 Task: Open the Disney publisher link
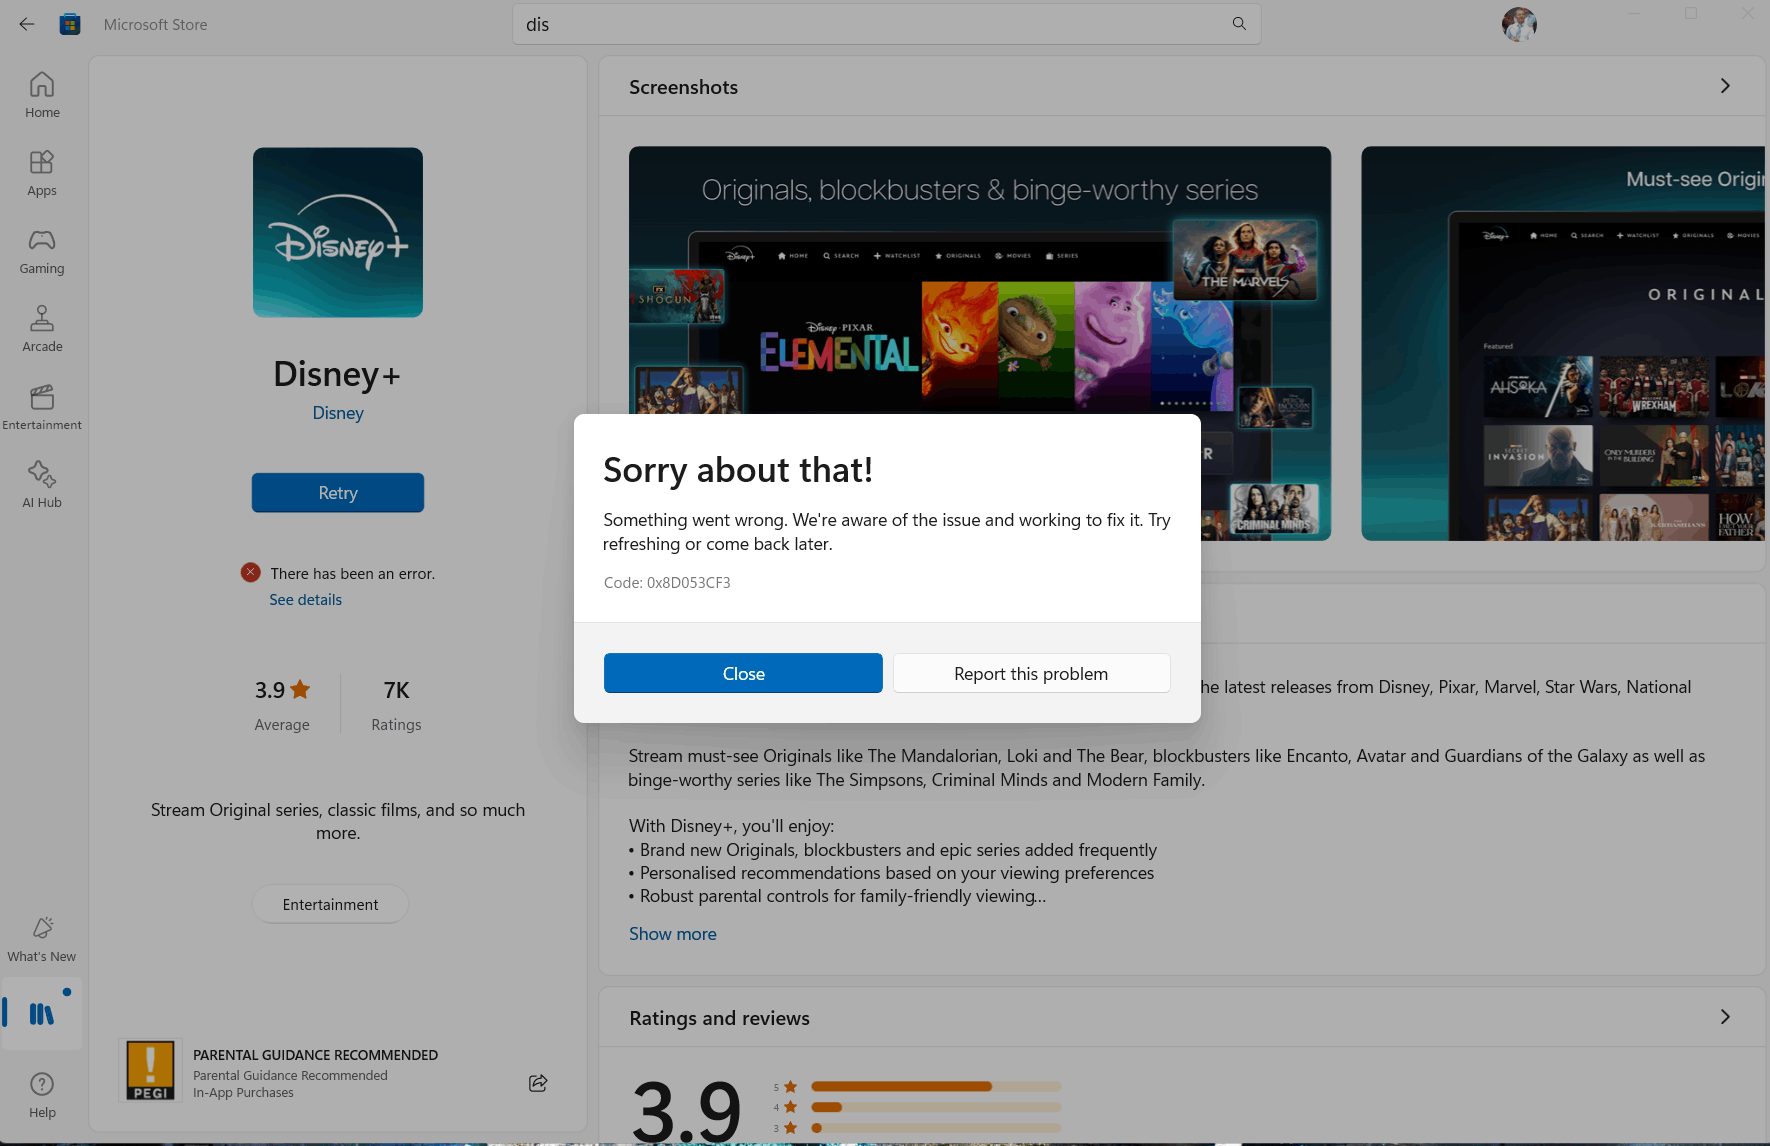tap(338, 413)
